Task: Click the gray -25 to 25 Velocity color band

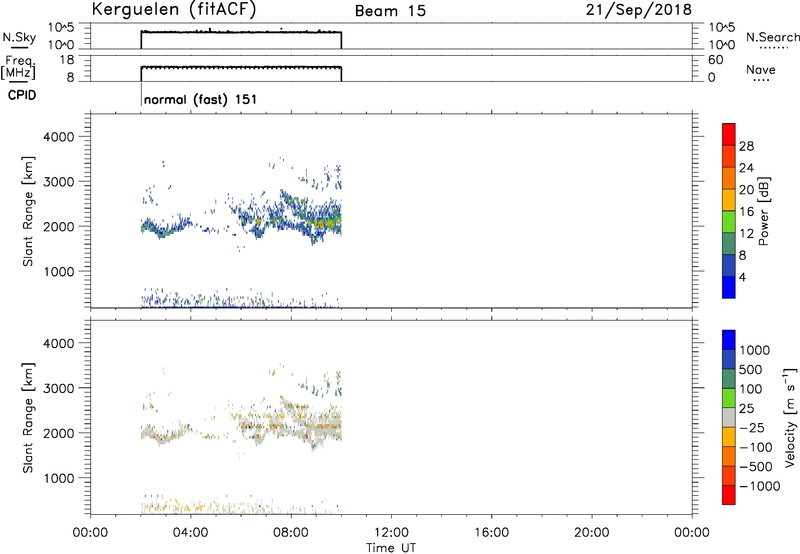Action: click(729, 418)
